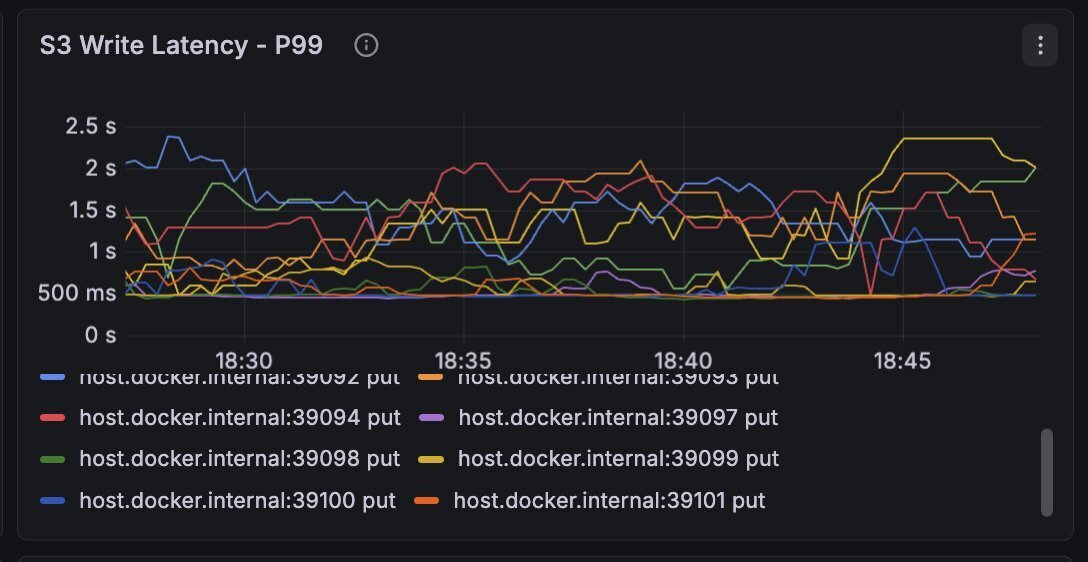The height and width of the screenshot is (562, 1088).
Task: Click the red 39094 legend color swatch
Action: tap(53, 418)
